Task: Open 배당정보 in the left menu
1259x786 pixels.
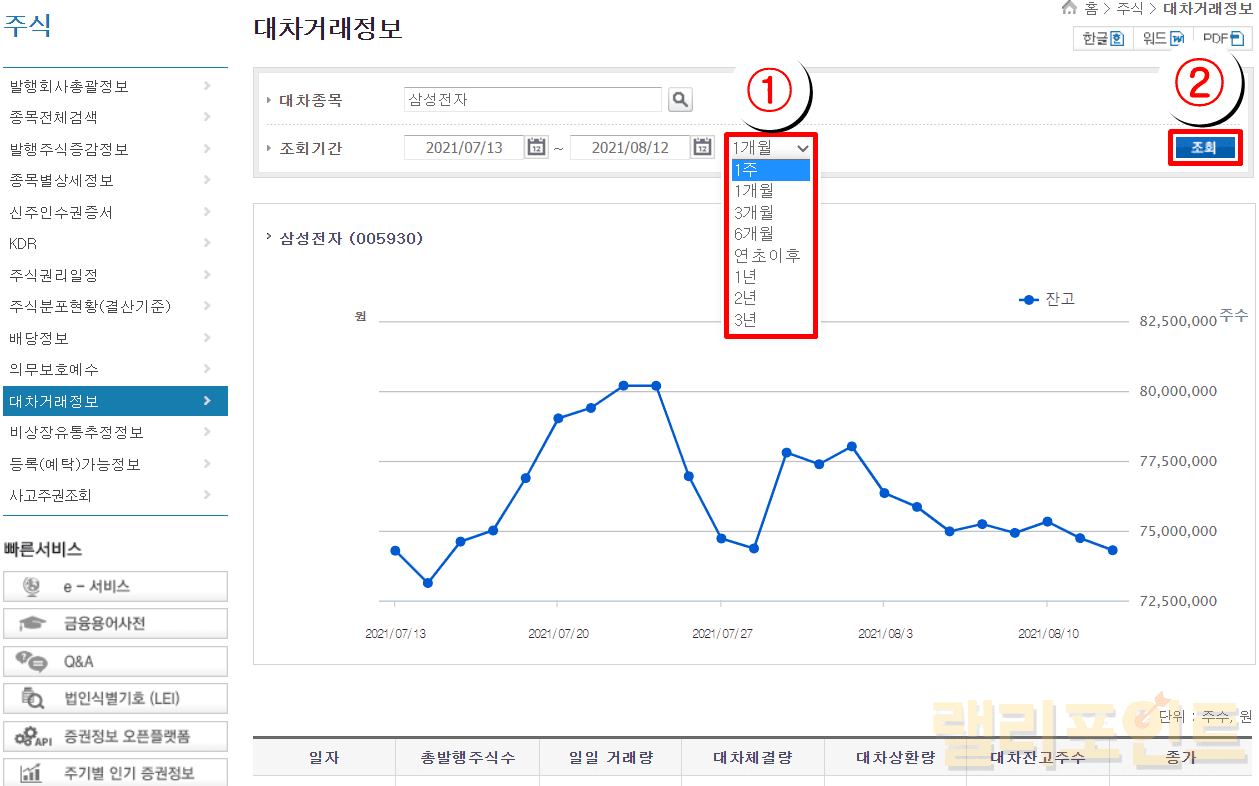Action: [114, 338]
